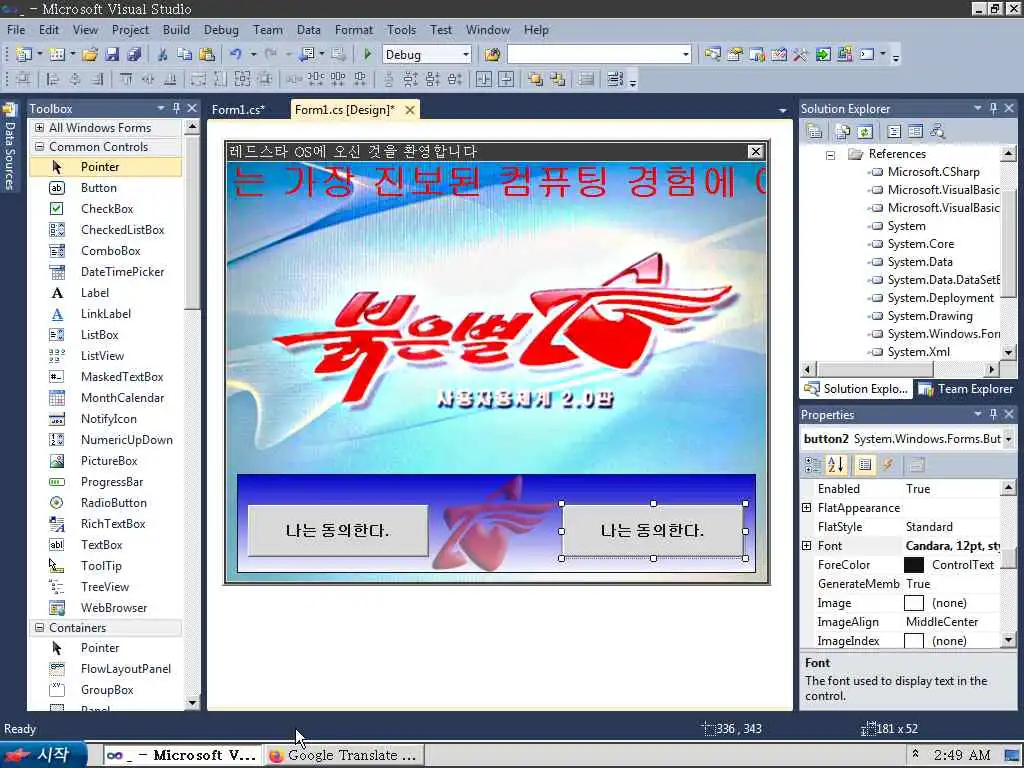
Task: Click the ImageIndex property empty swatch
Action: [914, 641]
